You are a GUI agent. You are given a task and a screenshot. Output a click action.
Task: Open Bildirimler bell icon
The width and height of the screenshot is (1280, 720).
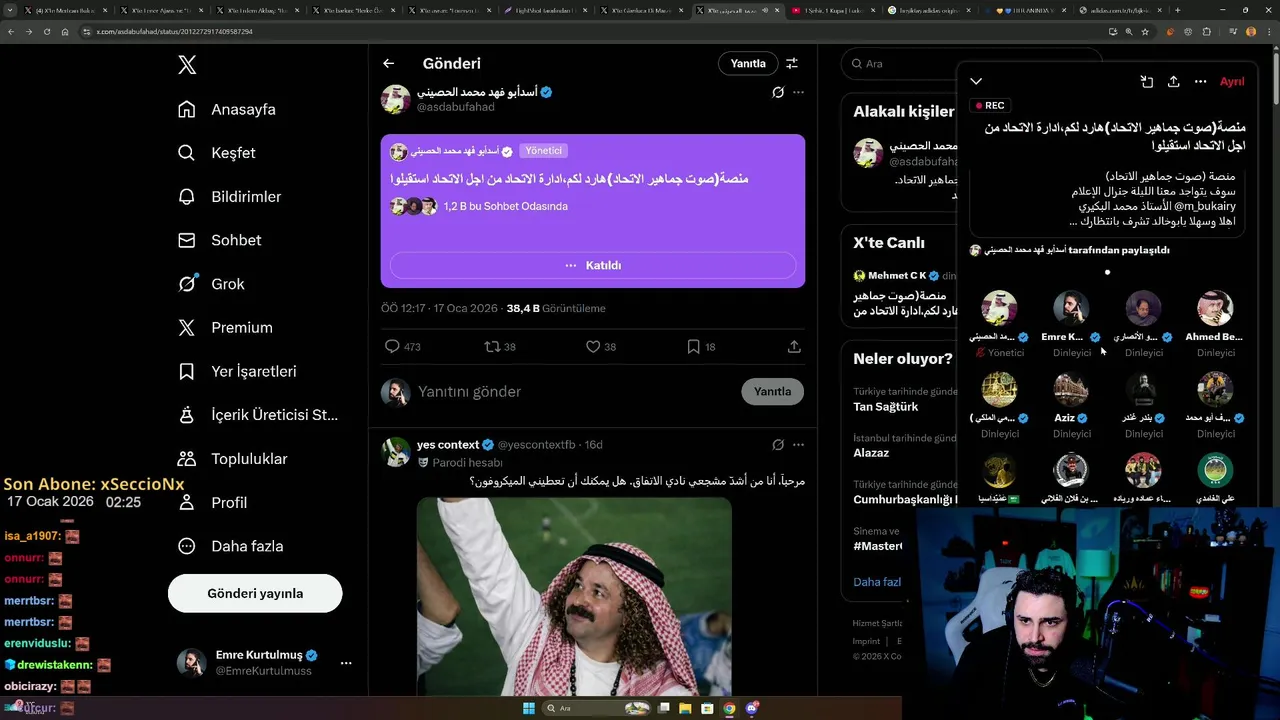click(187, 196)
